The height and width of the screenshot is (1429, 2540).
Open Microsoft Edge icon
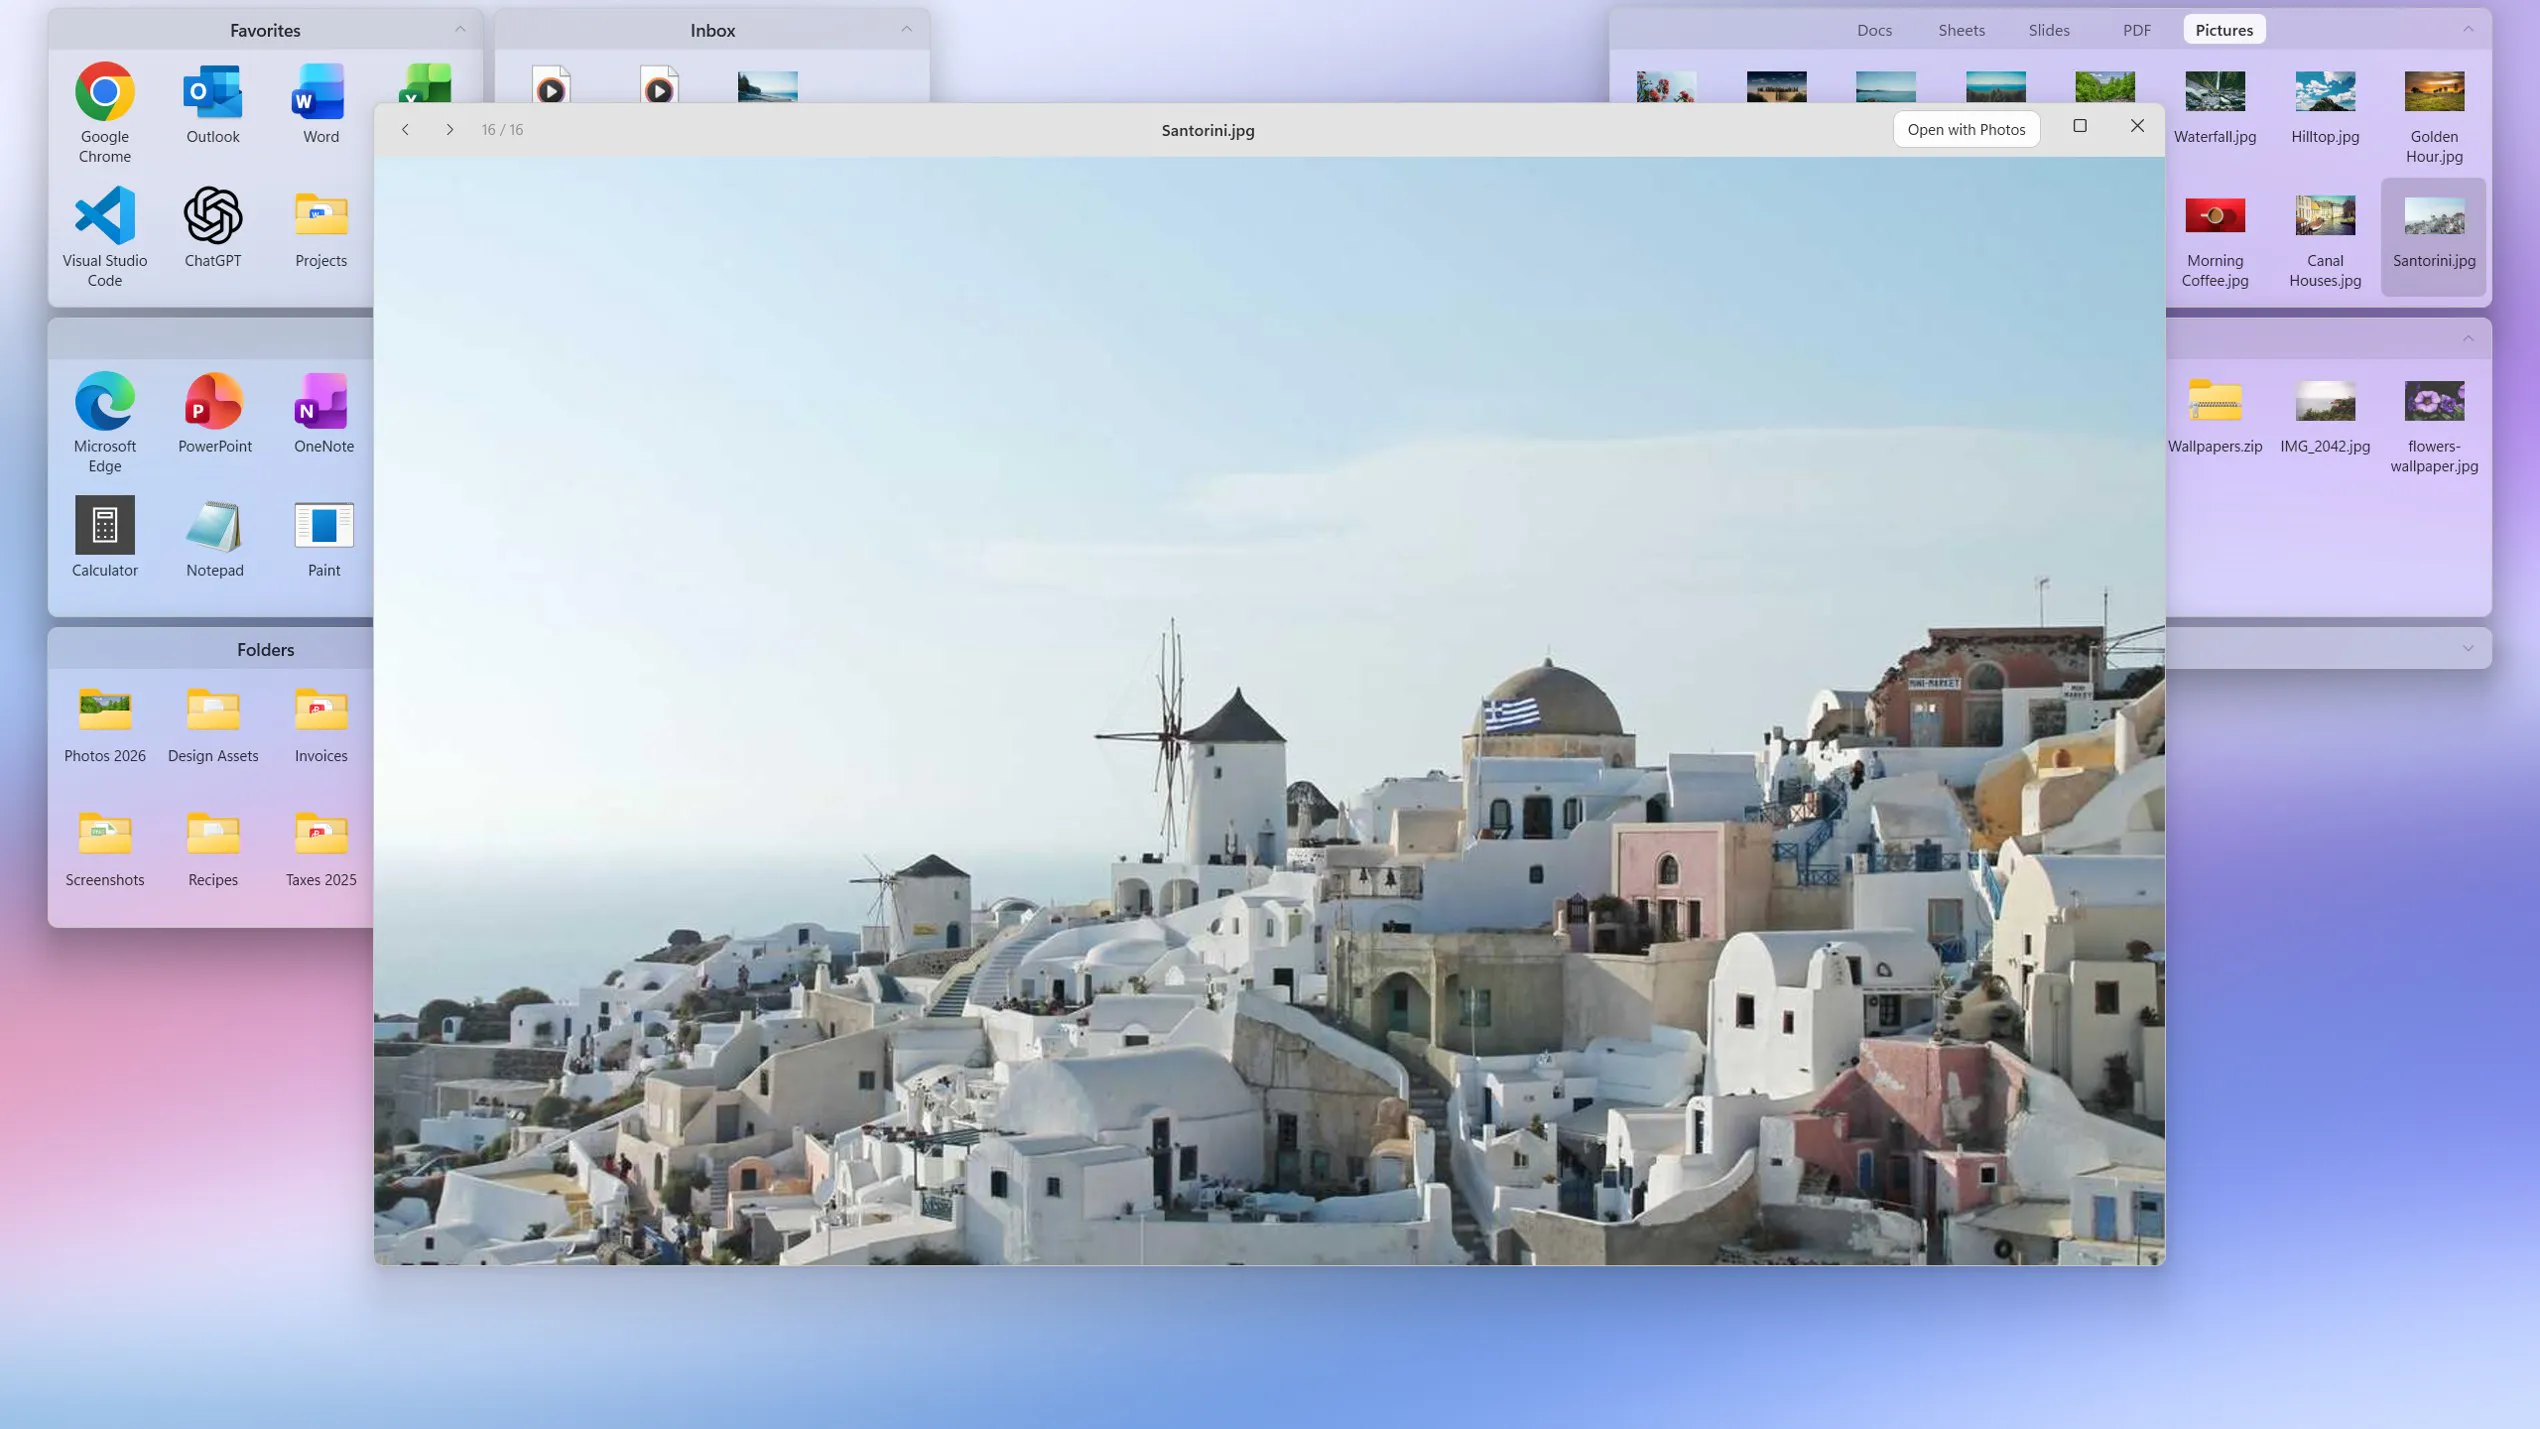coord(104,422)
